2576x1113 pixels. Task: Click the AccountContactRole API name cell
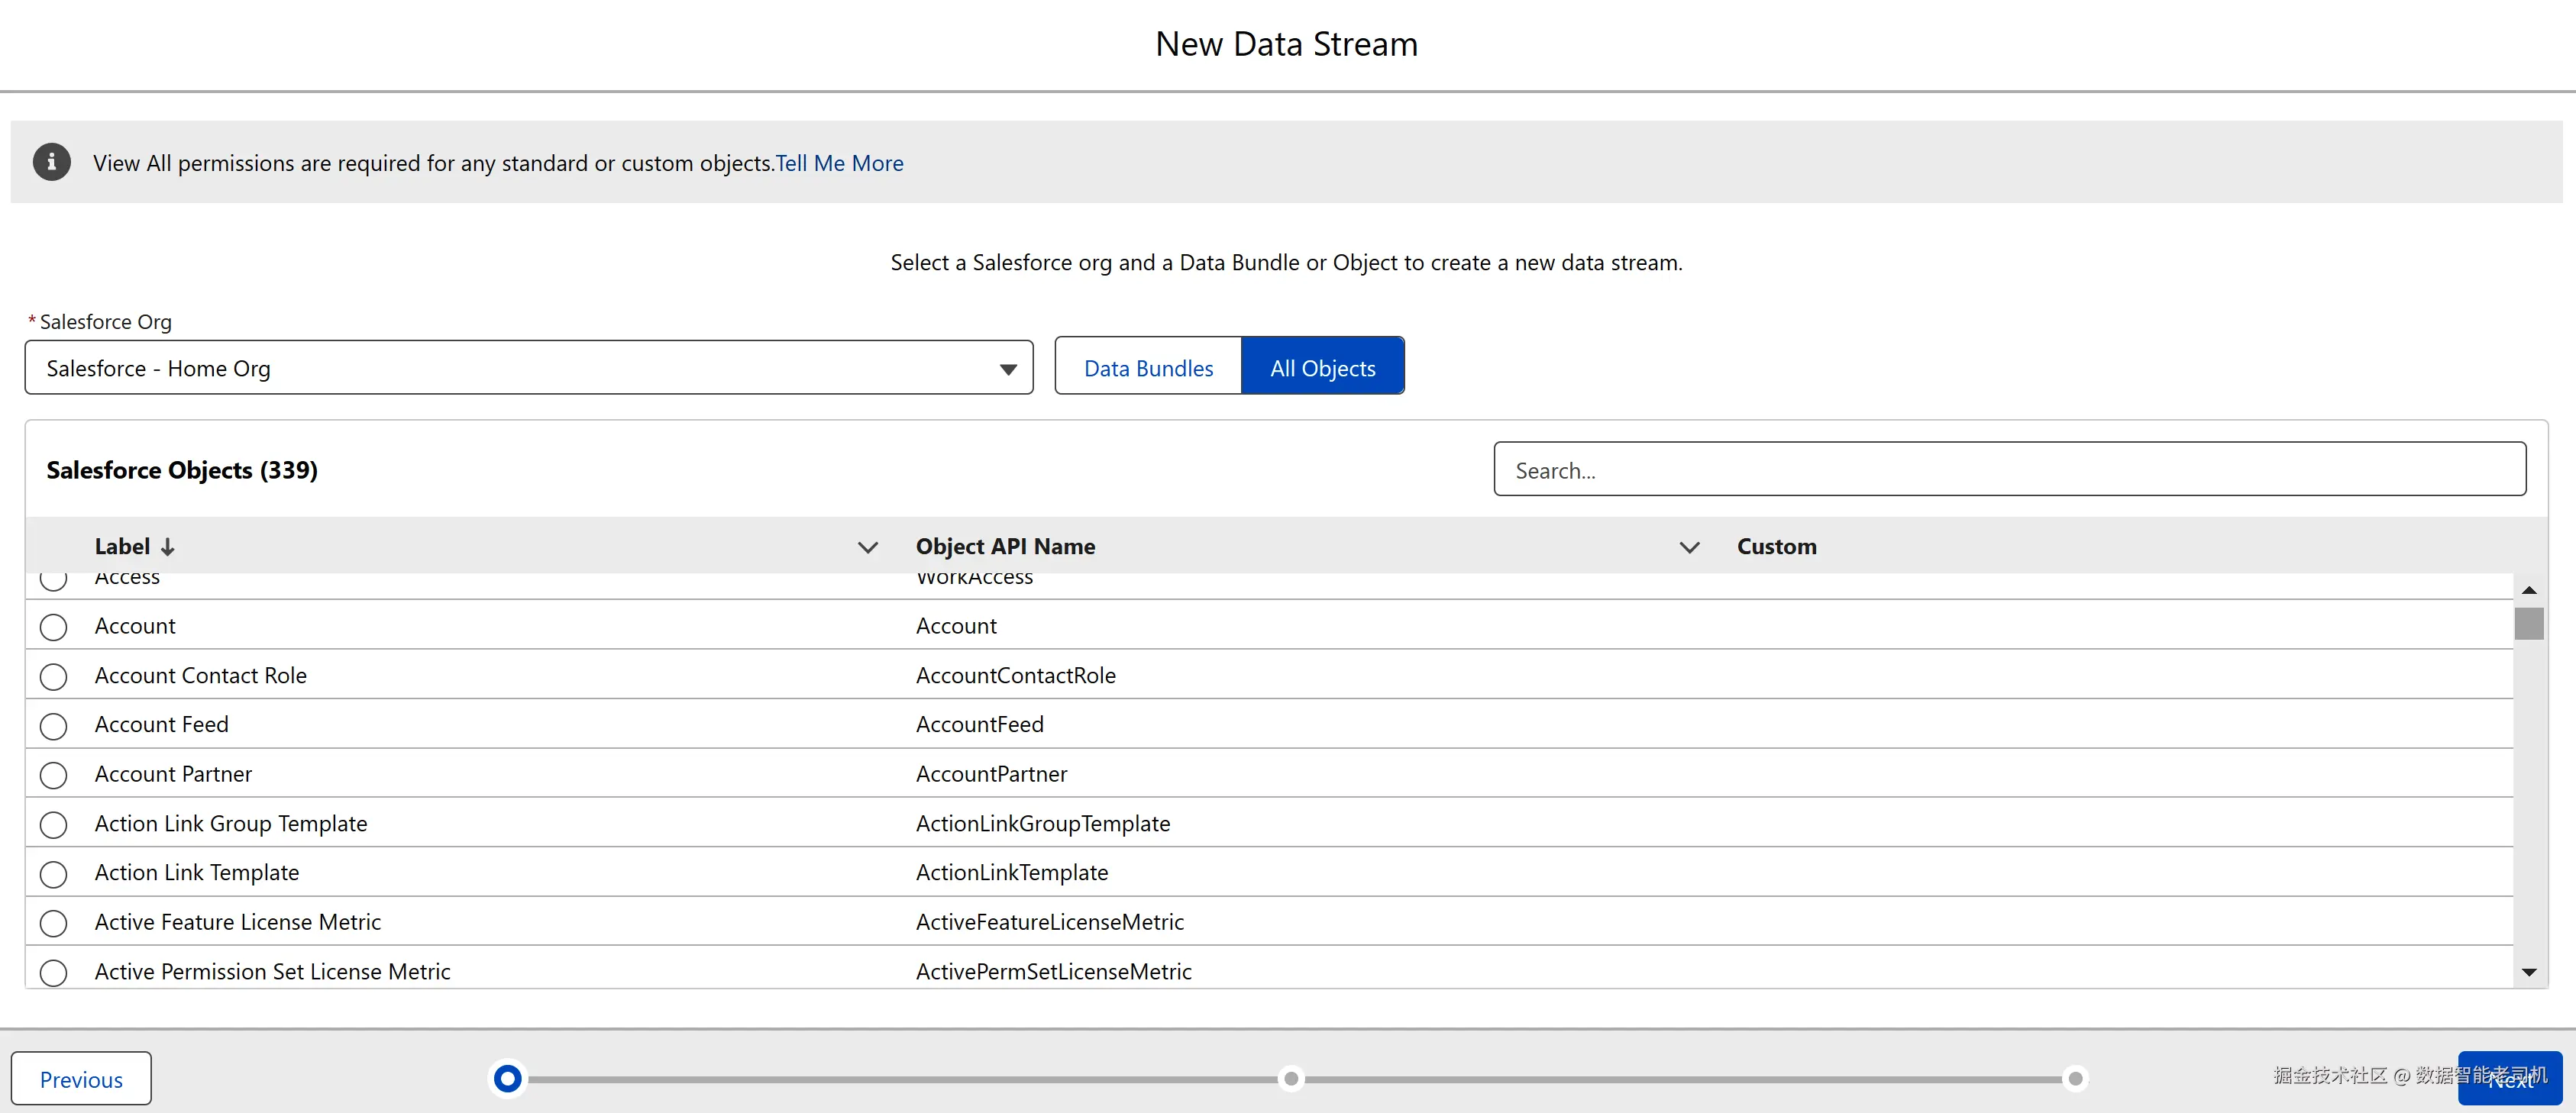click(x=1015, y=675)
